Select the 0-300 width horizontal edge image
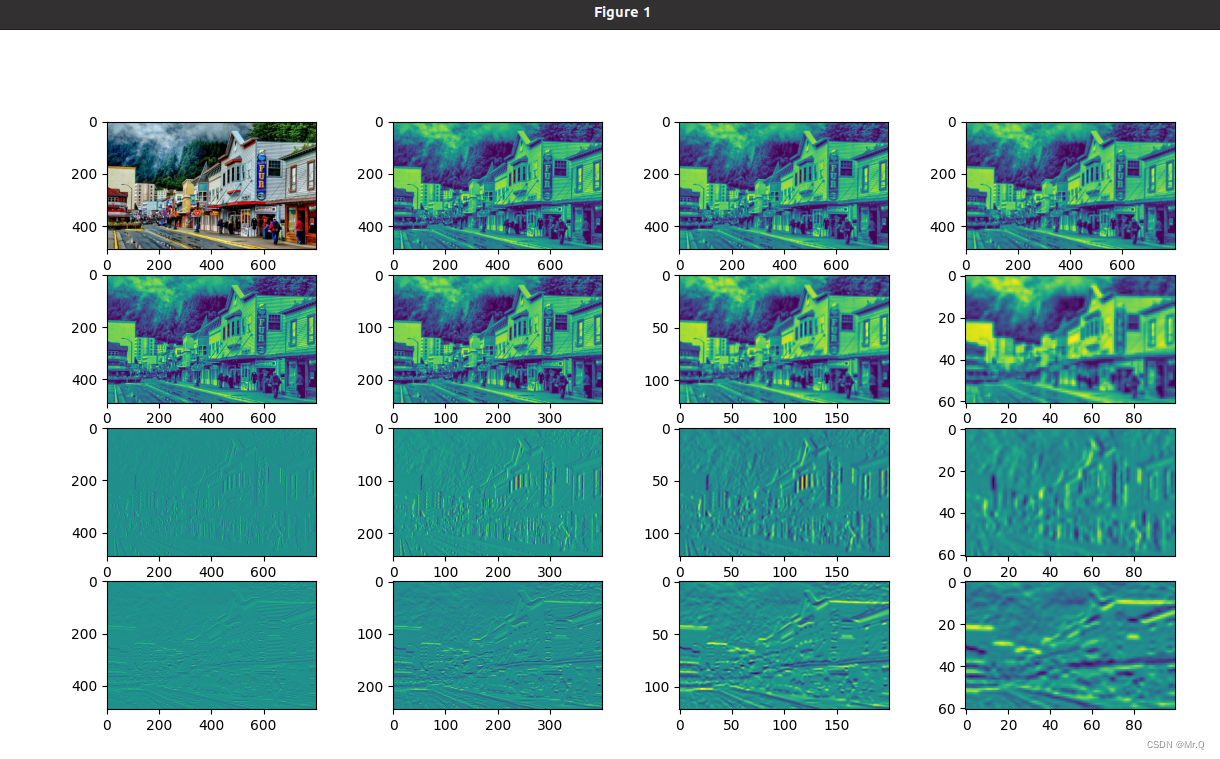Screen dimensions: 1220x759 (x=497, y=645)
